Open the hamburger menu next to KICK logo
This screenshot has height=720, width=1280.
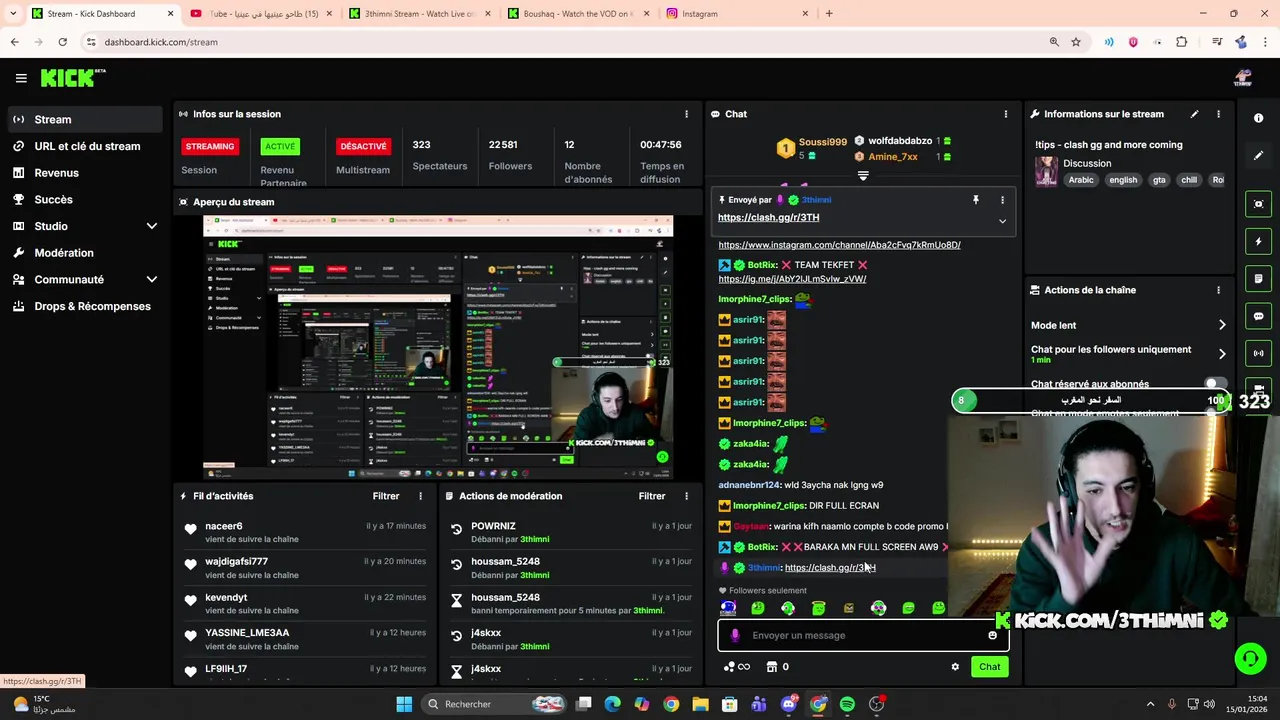21,78
